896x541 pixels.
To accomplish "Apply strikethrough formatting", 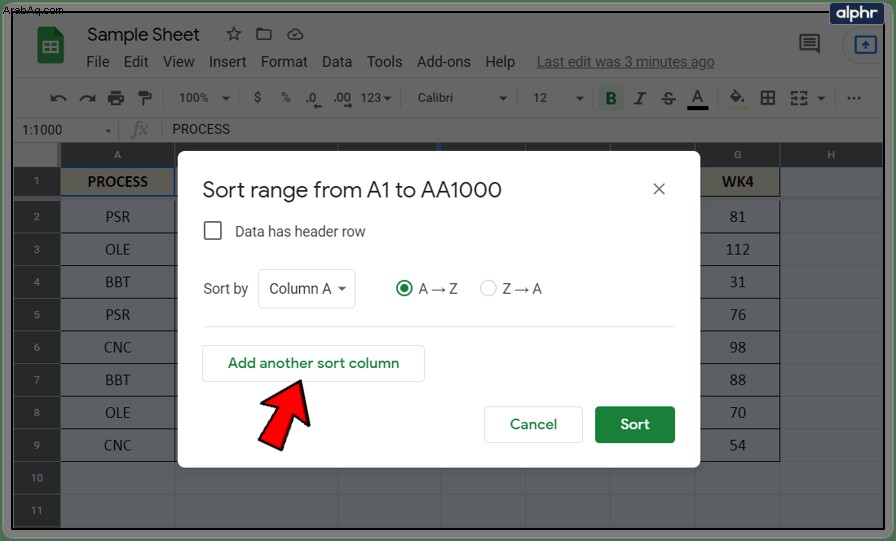I will coord(668,98).
